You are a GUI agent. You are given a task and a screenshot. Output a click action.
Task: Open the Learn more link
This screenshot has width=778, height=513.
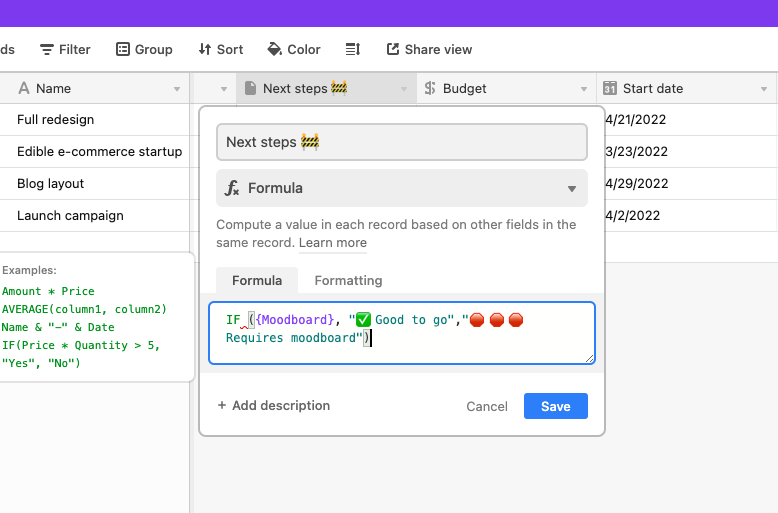pyautogui.click(x=333, y=243)
